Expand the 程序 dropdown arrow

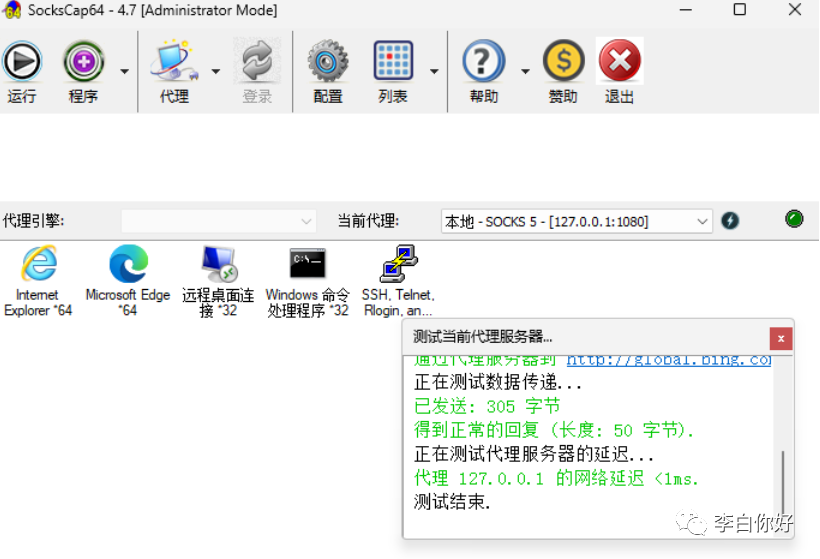[x=124, y=71]
